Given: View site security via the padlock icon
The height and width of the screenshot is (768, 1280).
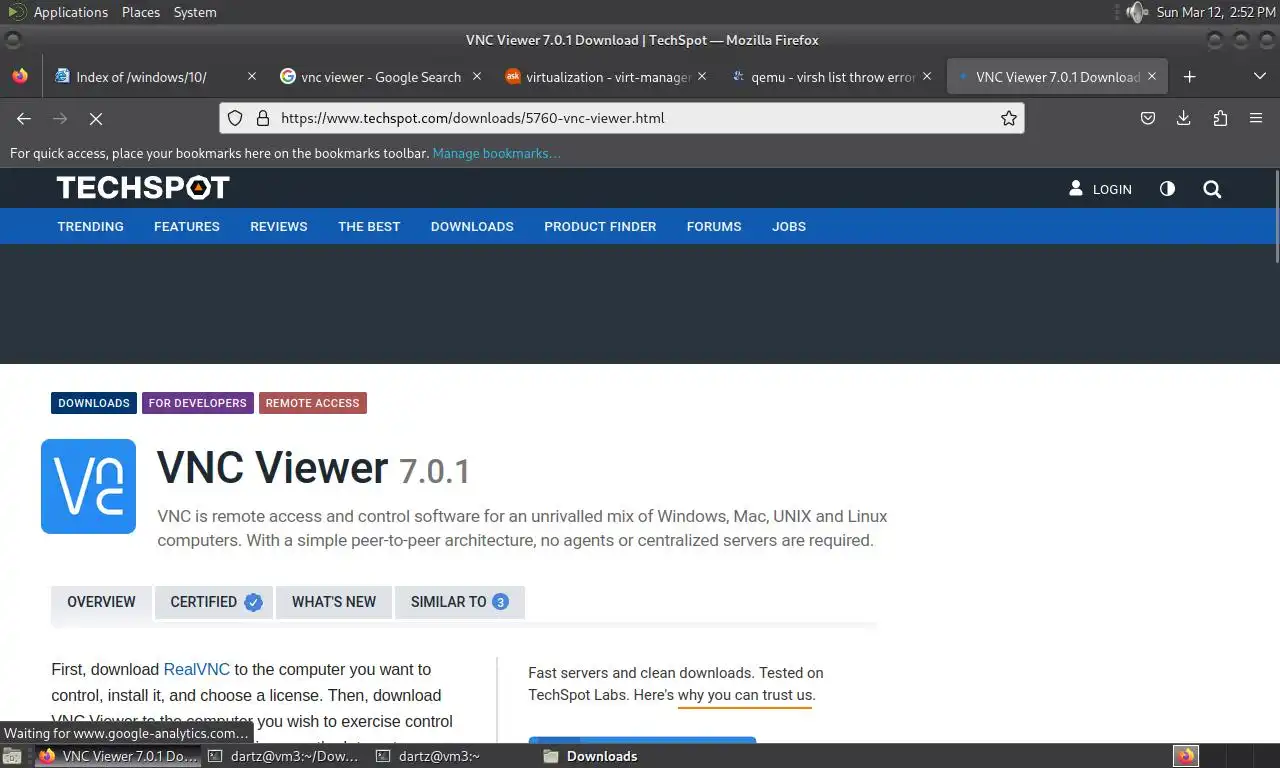Looking at the screenshot, I should point(263,118).
